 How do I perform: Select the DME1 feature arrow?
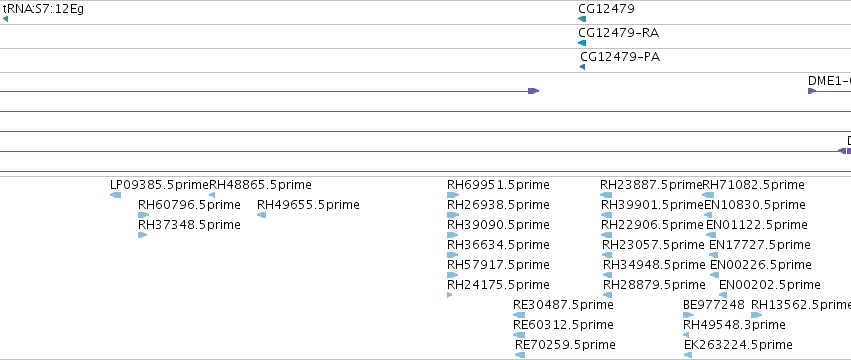pyautogui.click(x=812, y=91)
